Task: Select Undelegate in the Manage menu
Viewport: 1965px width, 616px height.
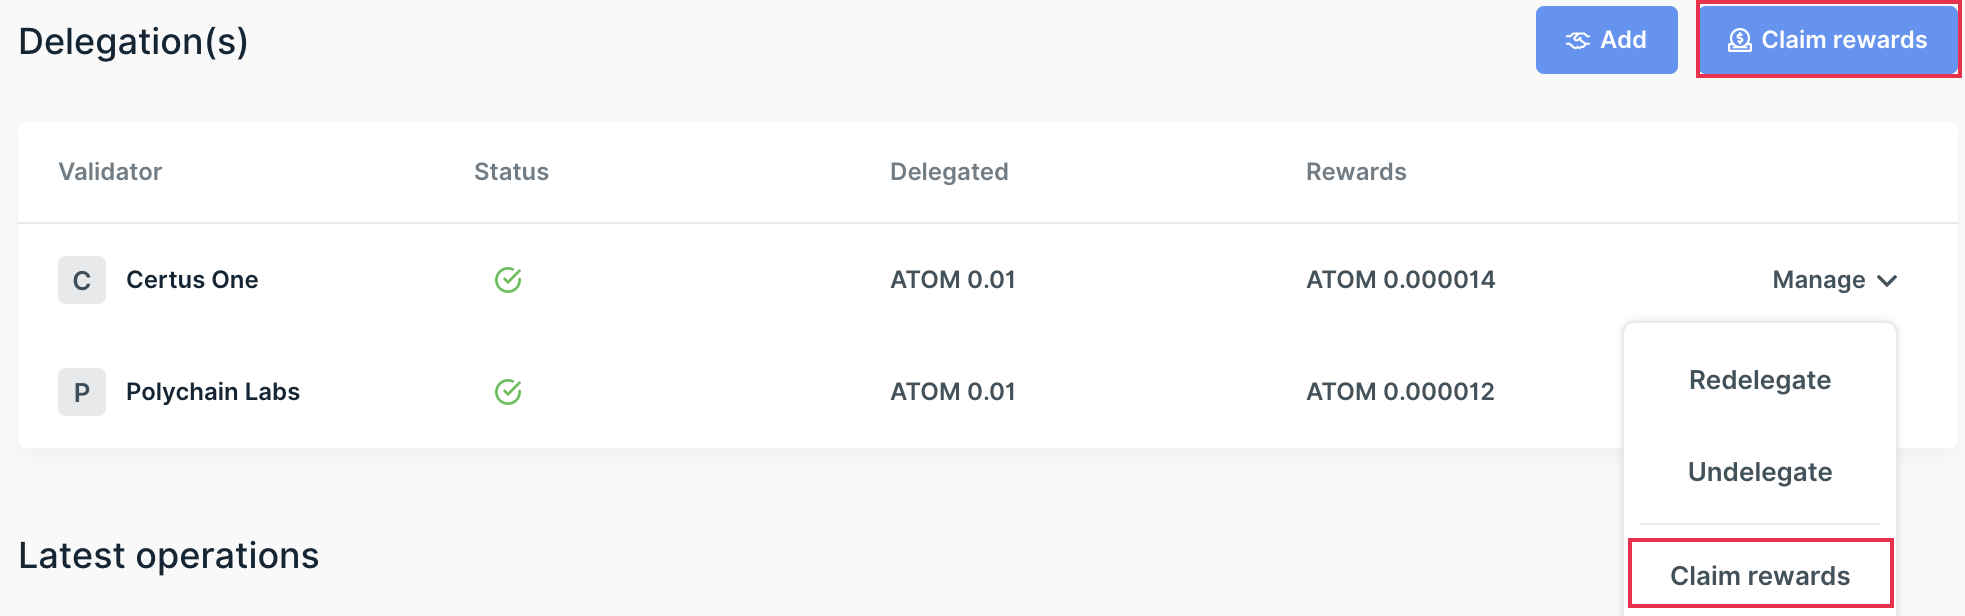Action: pyautogui.click(x=1760, y=472)
